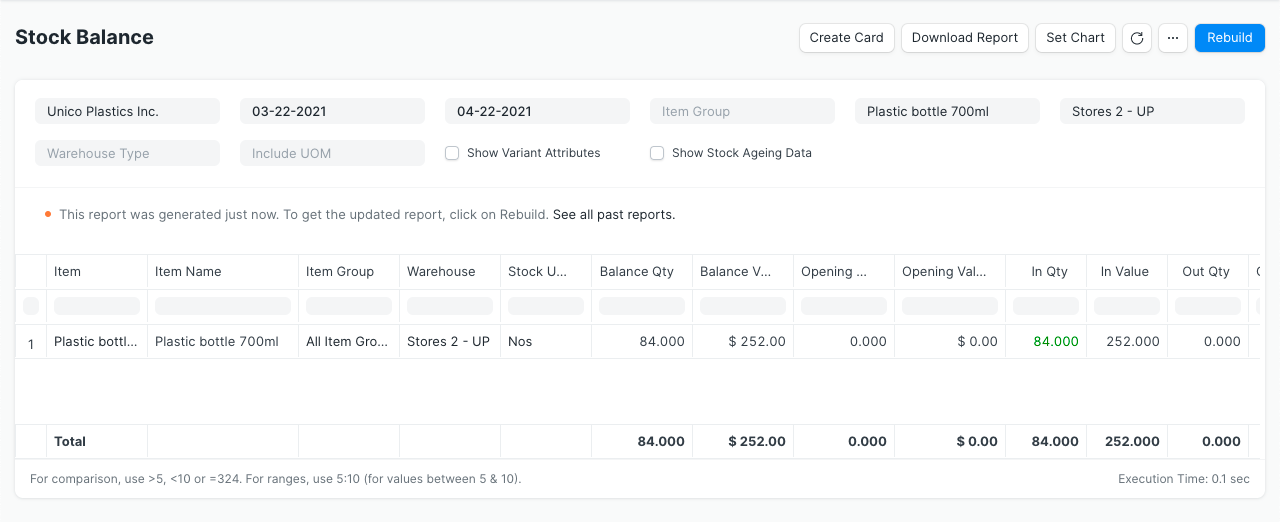This screenshot has width=1280, height=522.
Task: Click the Download Report button
Action: coord(964,38)
